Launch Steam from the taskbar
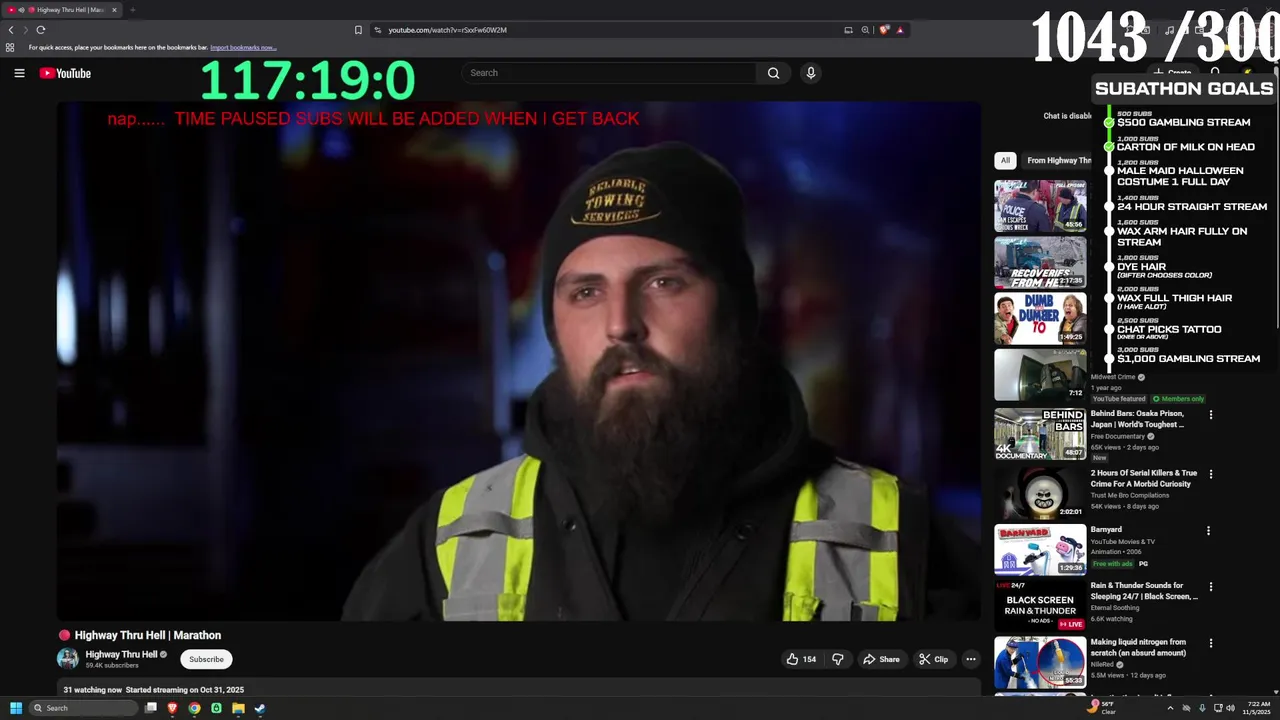This screenshot has height=720, width=1280. pyautogui.click(x=260, y=708)
